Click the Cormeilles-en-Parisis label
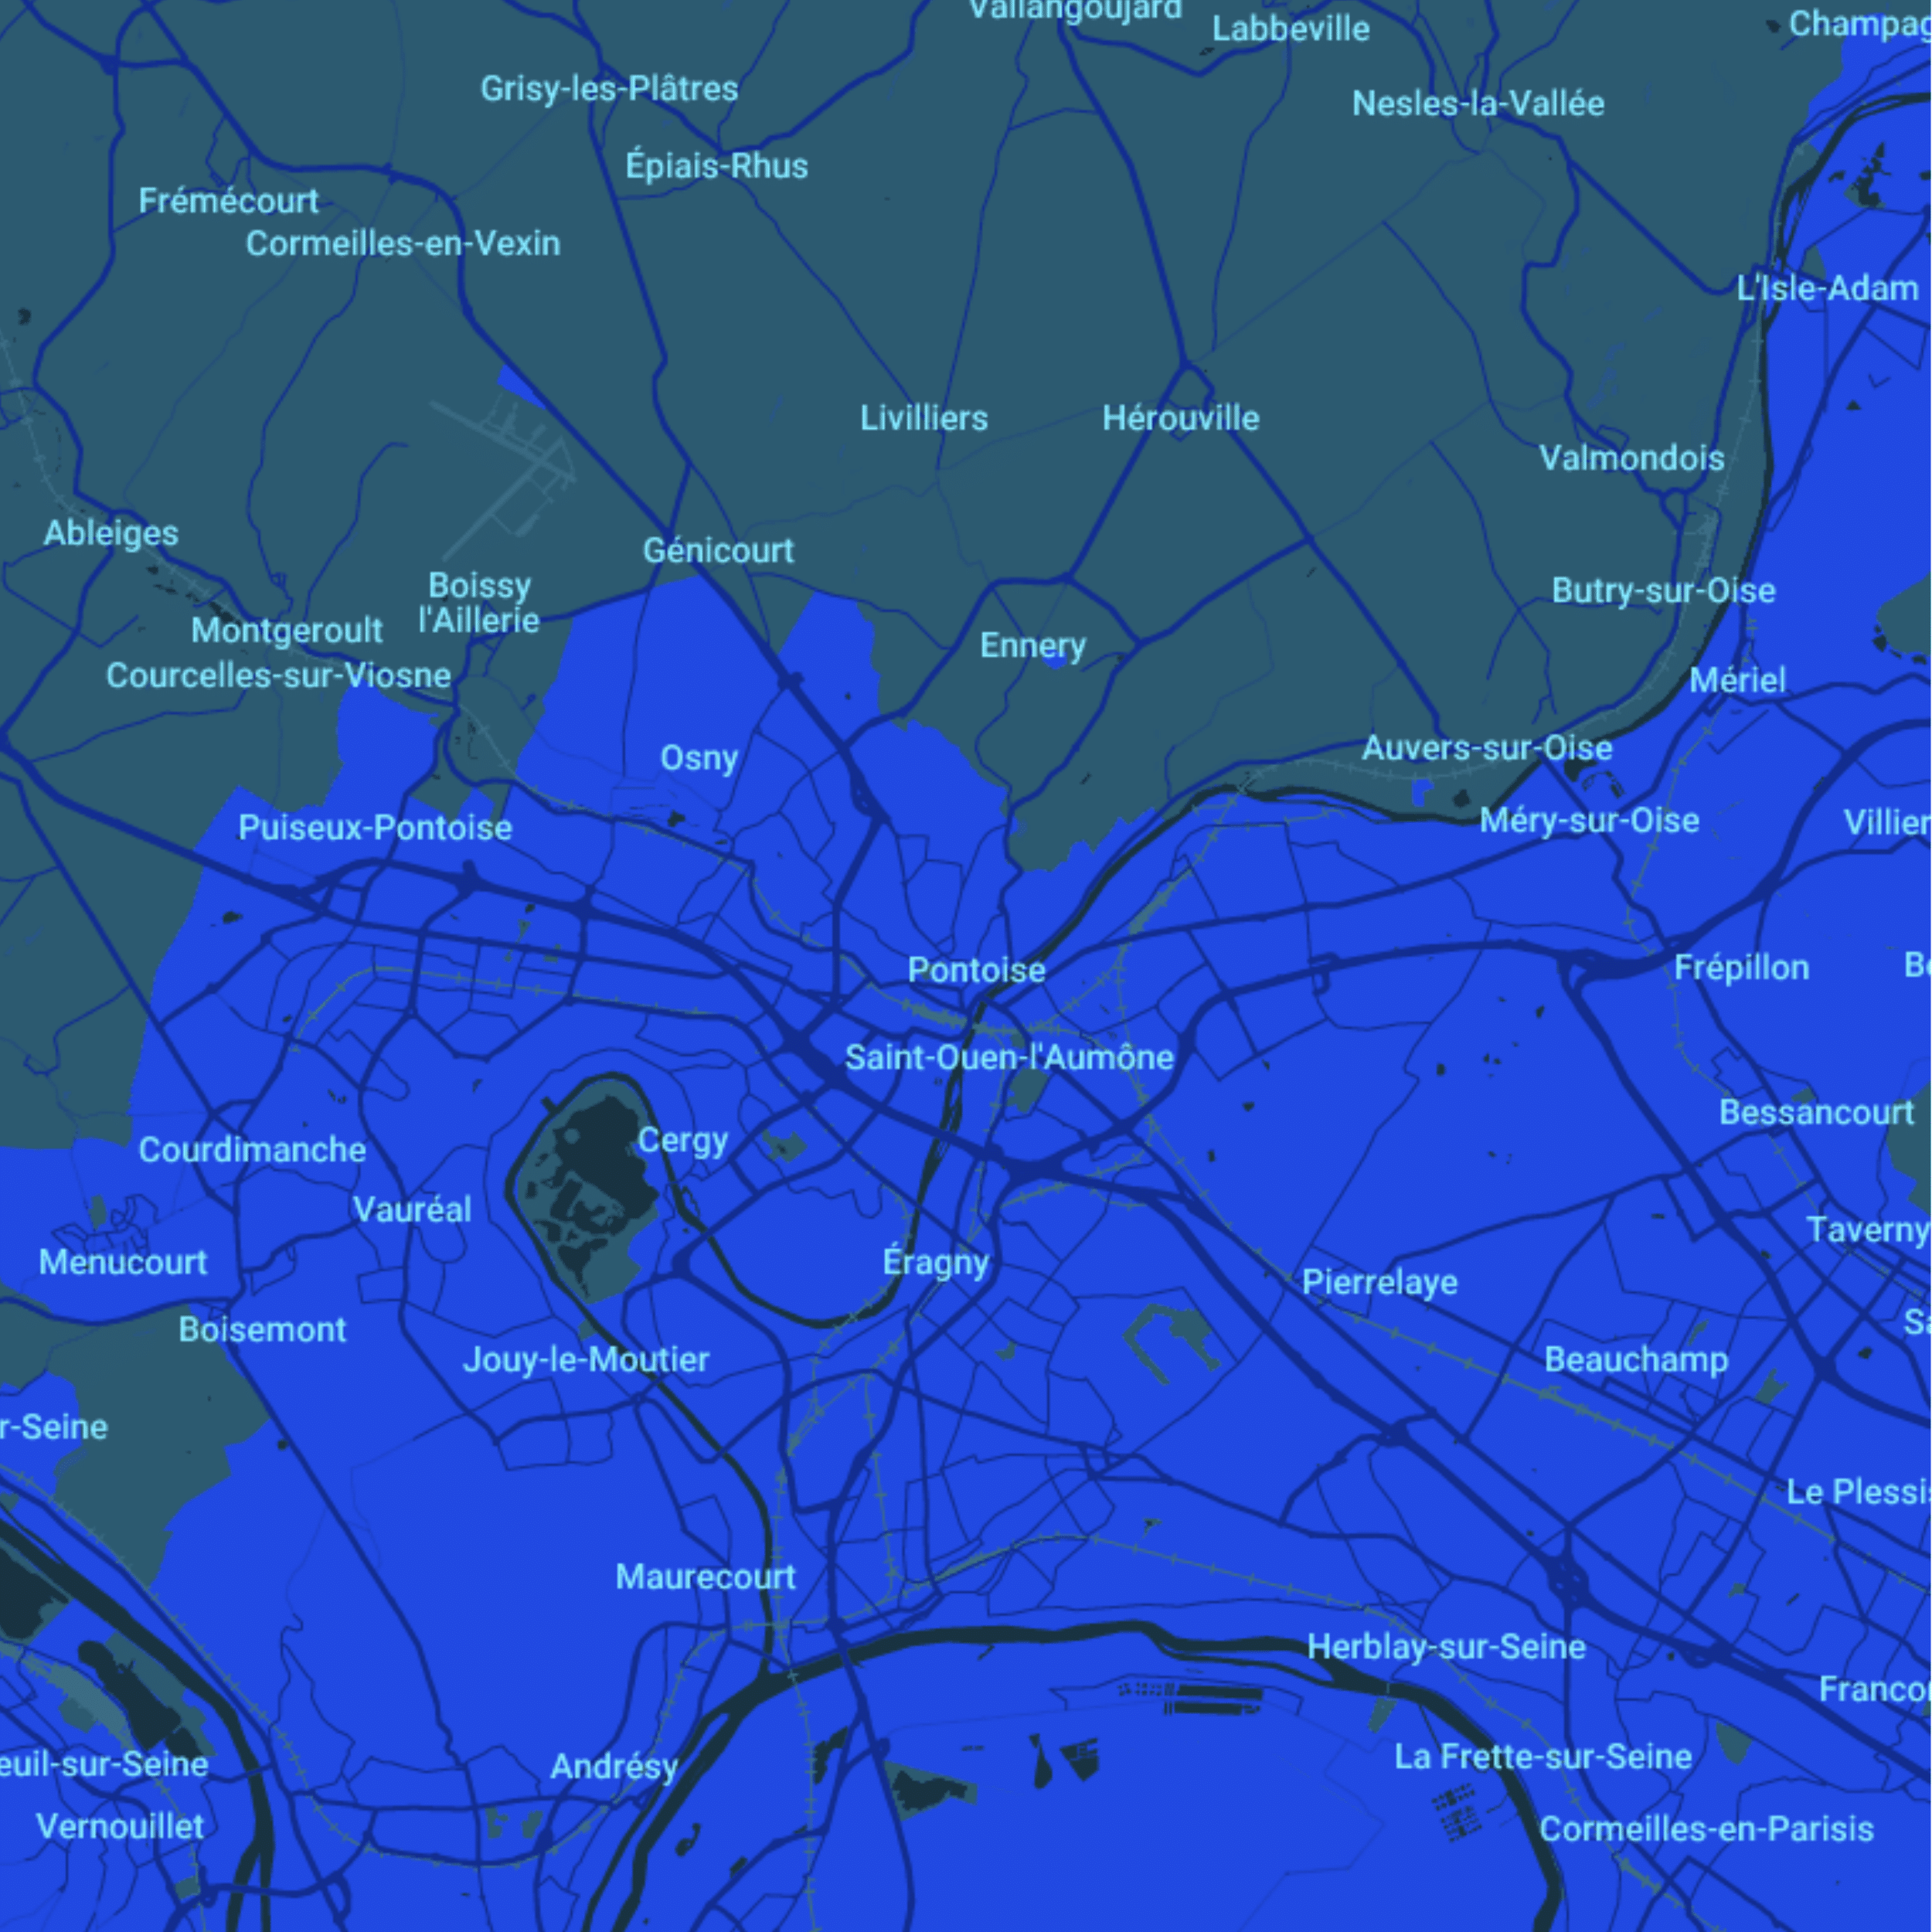This screenshot has height=1932, width=1932. (x=1706, y=1829)
